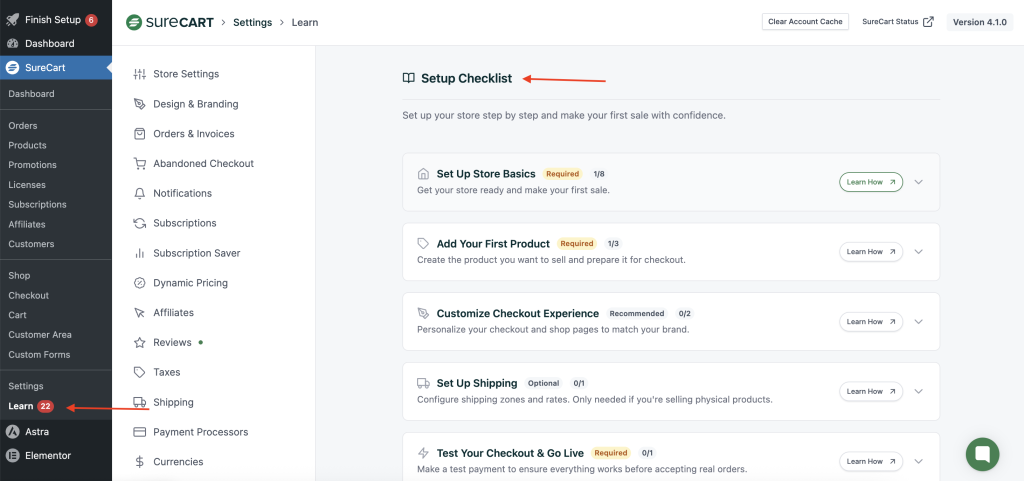The width and height of the screenshot is (1024, 481).
Task: Expand the Test Your Checkout & Go Live section
Action: tap(919, 461)
